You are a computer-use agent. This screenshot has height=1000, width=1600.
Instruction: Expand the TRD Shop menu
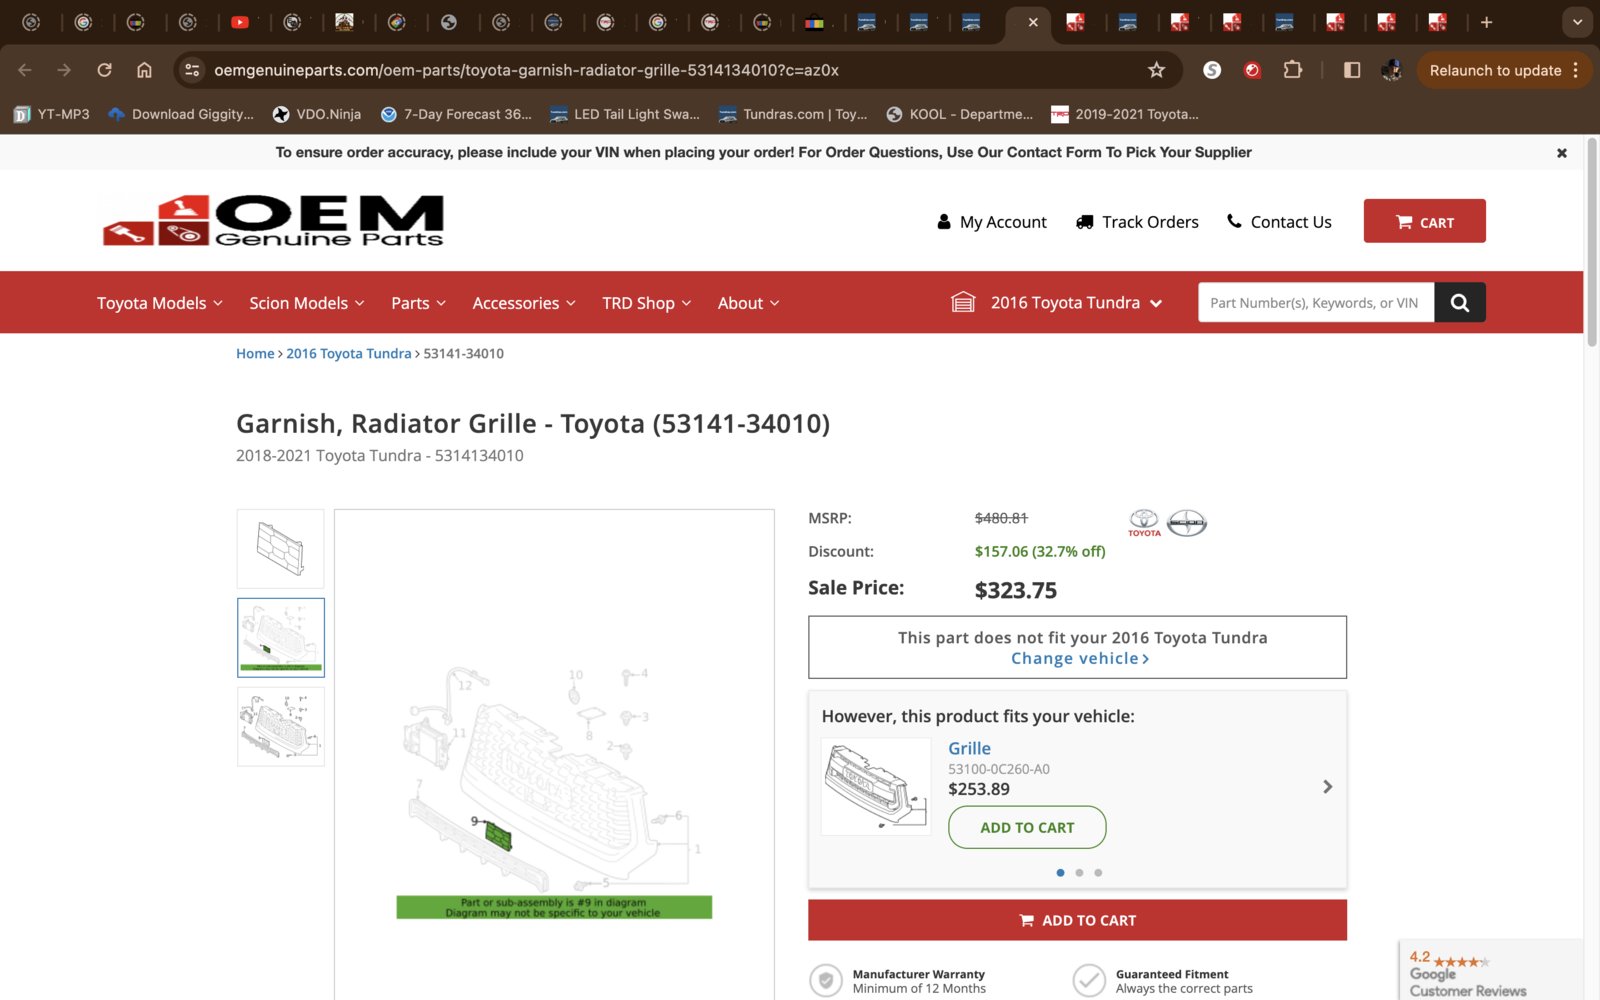646,303
